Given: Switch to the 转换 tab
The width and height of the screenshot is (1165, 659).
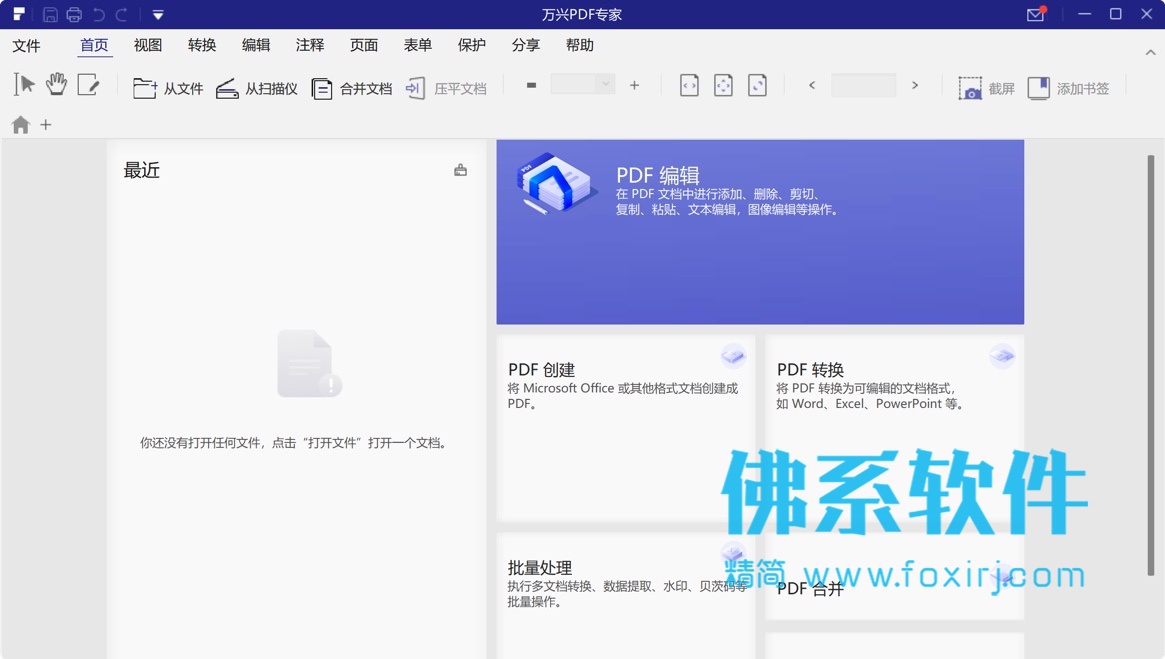Looking at the screenshot, I should point(202,45).
